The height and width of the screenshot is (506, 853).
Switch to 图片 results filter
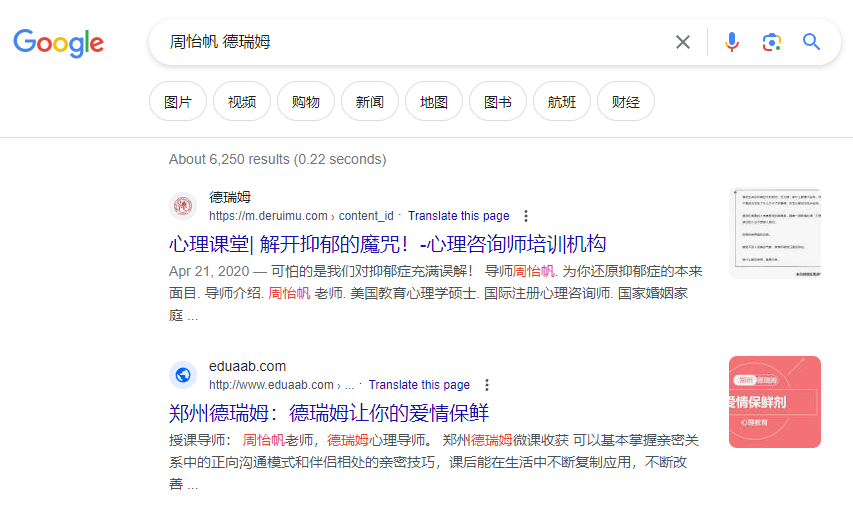pos(178,101)
